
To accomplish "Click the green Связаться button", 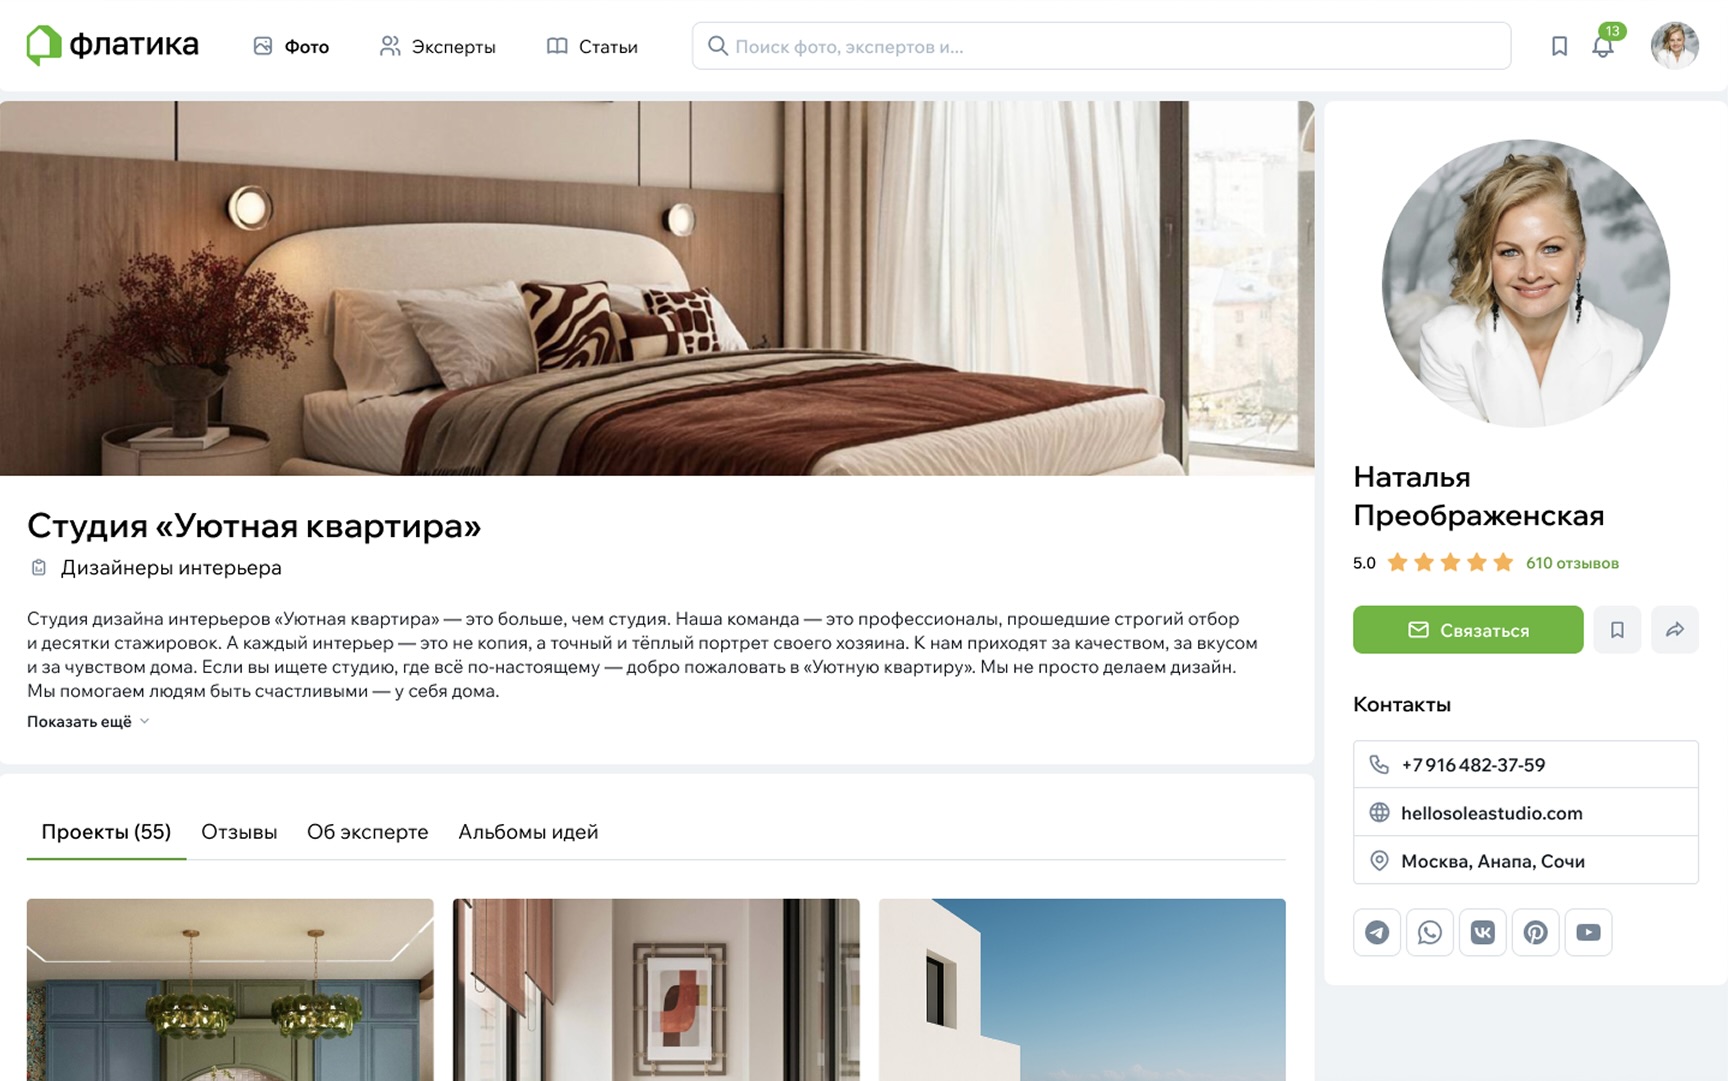I will coord(1468,630).
